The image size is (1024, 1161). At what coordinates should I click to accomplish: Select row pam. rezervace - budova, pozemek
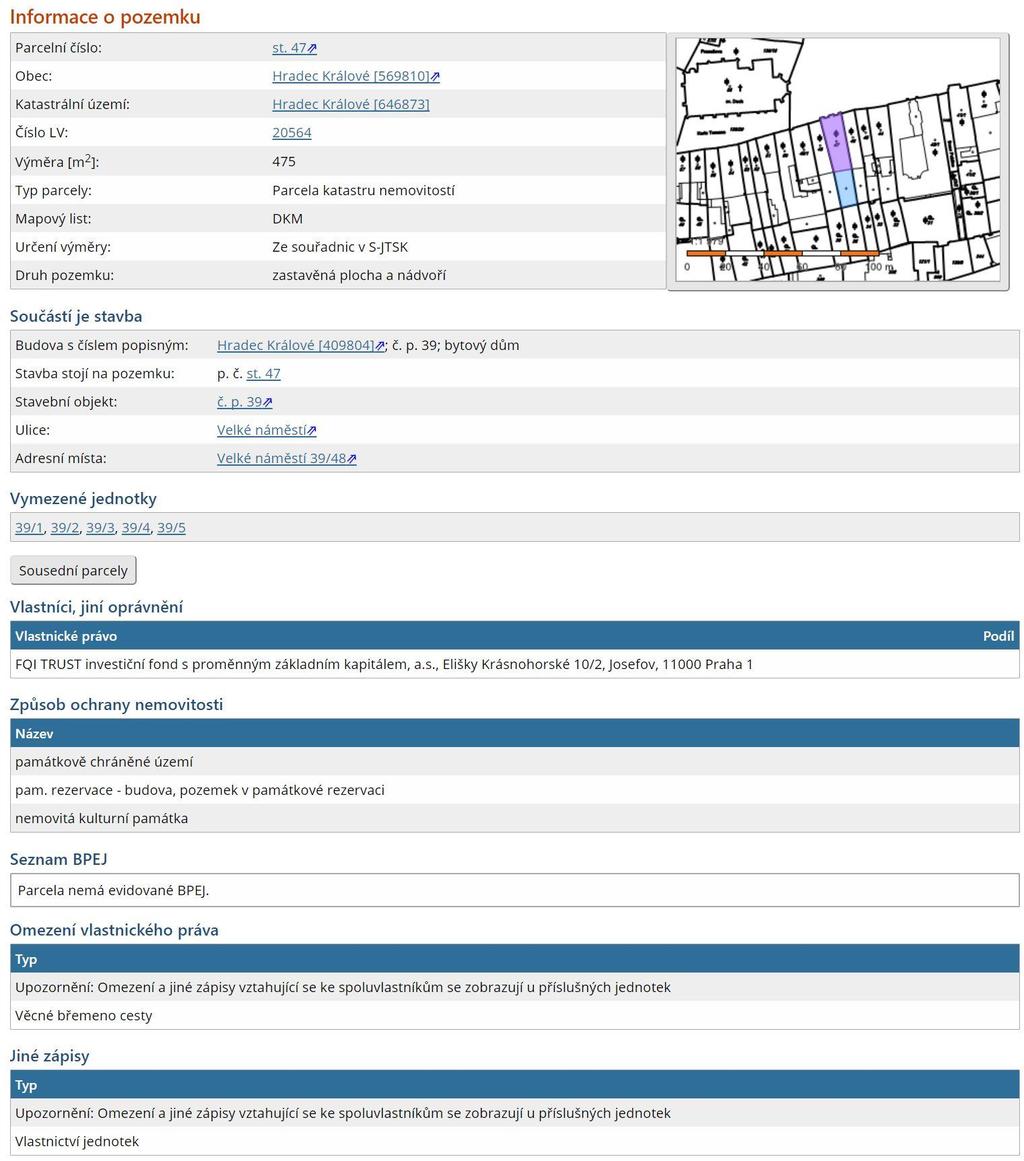pyautogui.click(x=515, y=790)
